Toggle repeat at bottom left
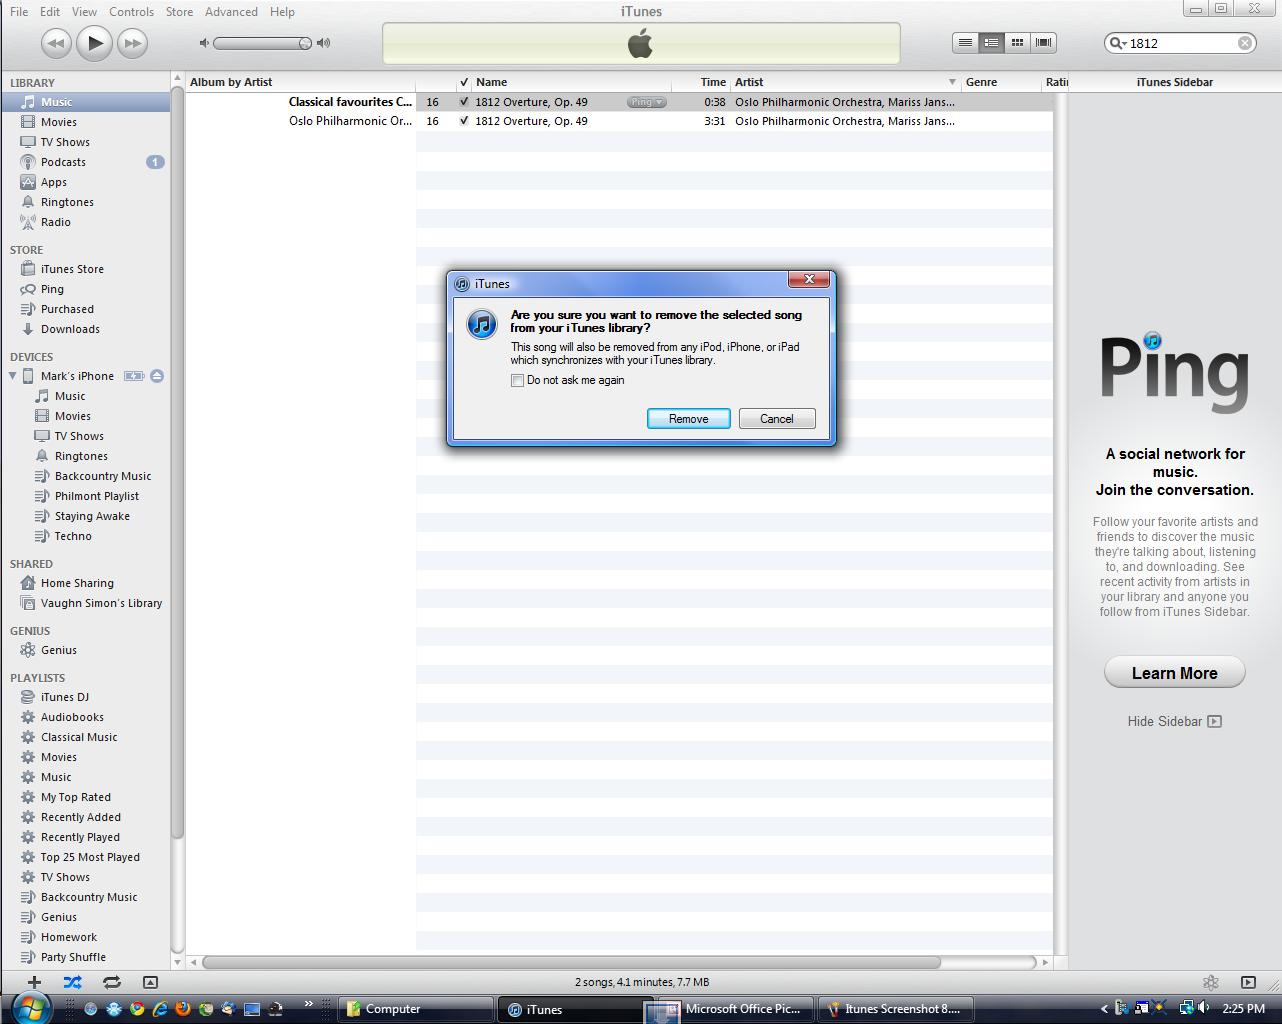 pos(111,982)
